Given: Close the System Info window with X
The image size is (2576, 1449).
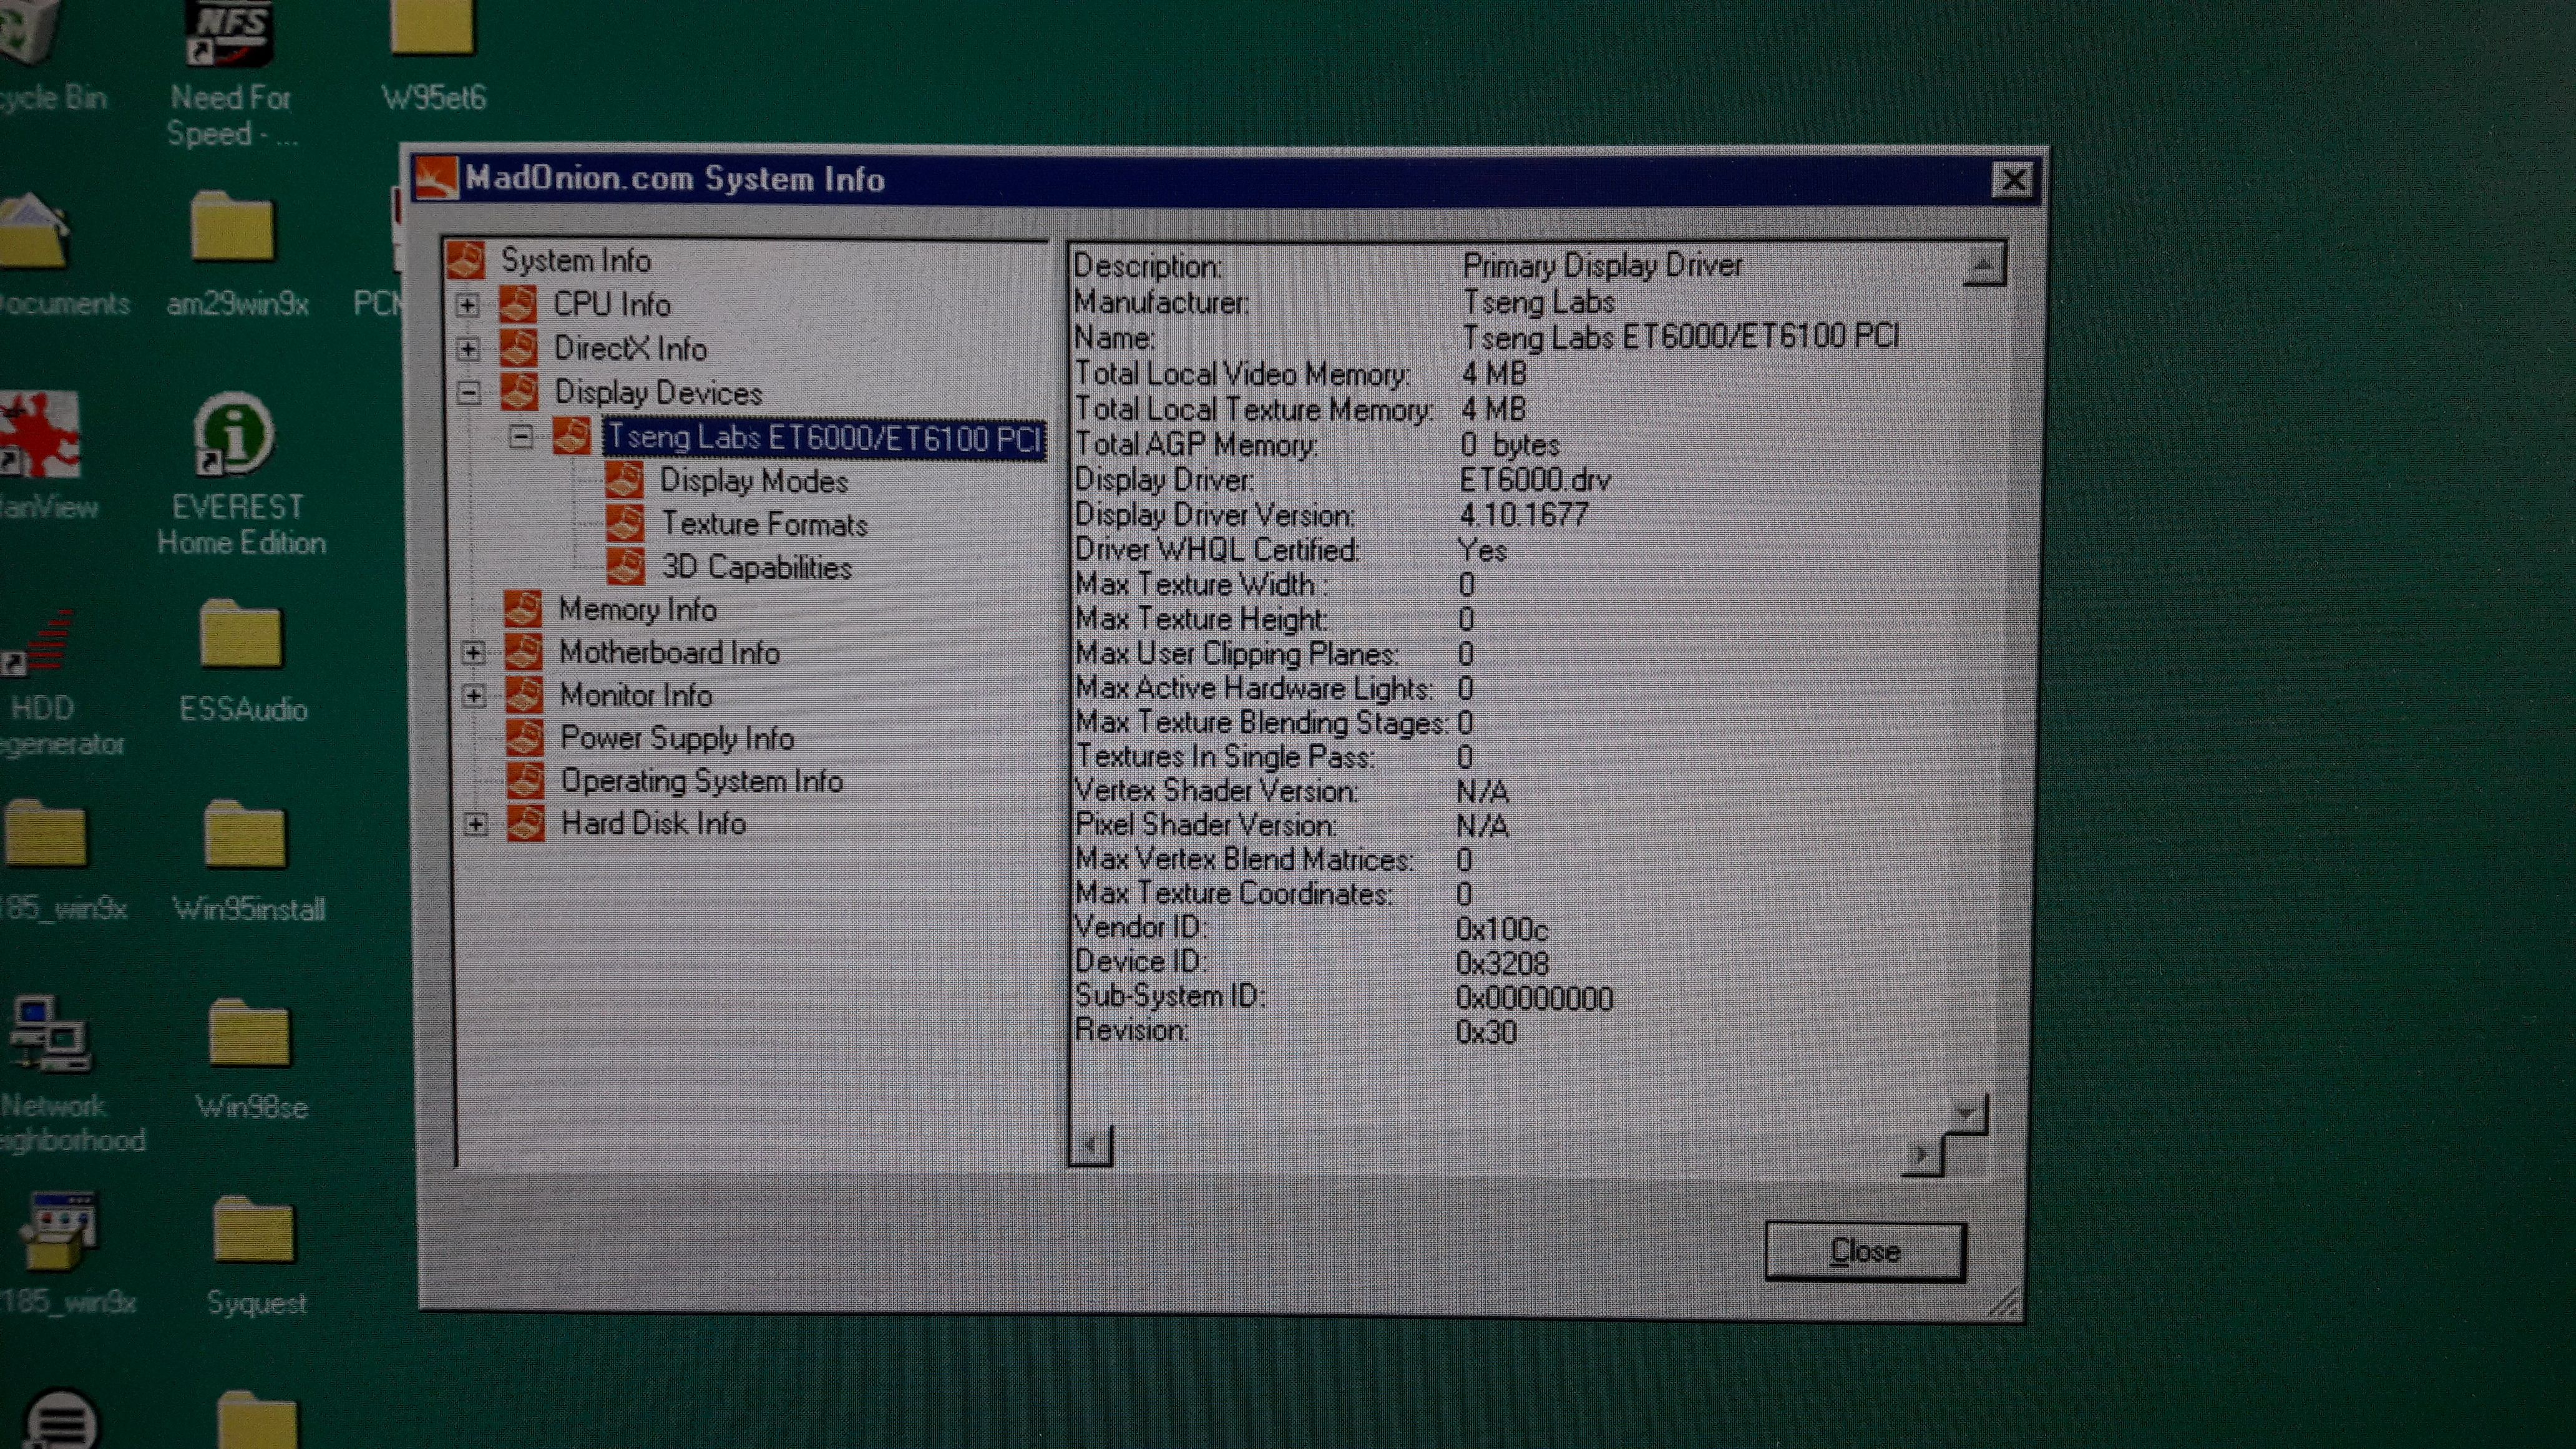Looking at the screenshot, I should pos(2012,180).
